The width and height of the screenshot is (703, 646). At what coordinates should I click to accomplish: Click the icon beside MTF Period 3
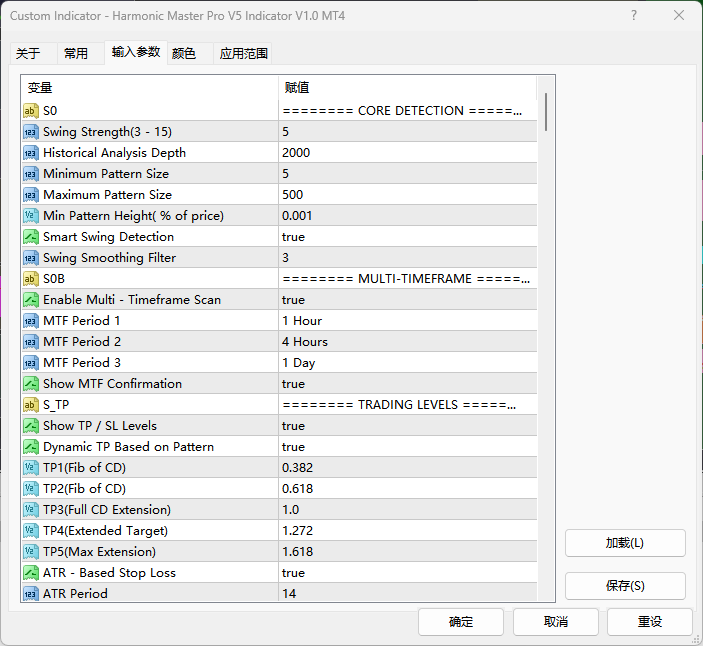click(x=30, y=363)
